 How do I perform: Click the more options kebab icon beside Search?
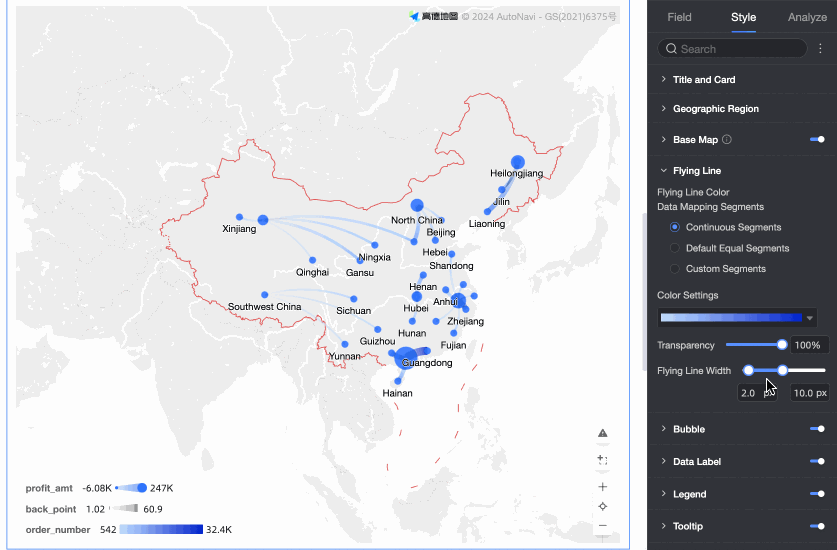coord(820,49)
